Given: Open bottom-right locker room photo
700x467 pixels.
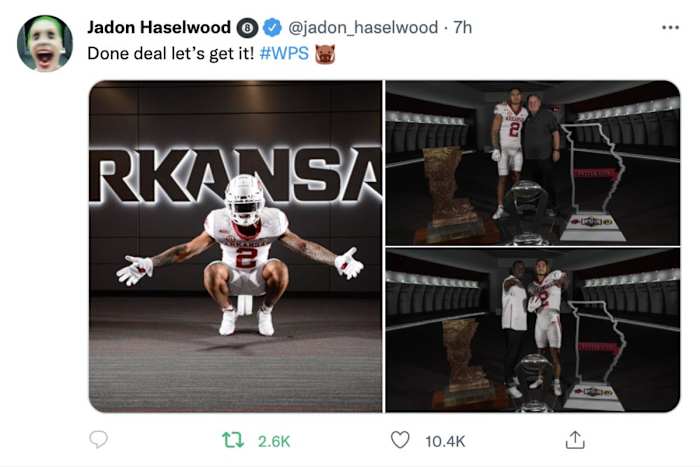Looking at the screenshot, I should [532, 330].
